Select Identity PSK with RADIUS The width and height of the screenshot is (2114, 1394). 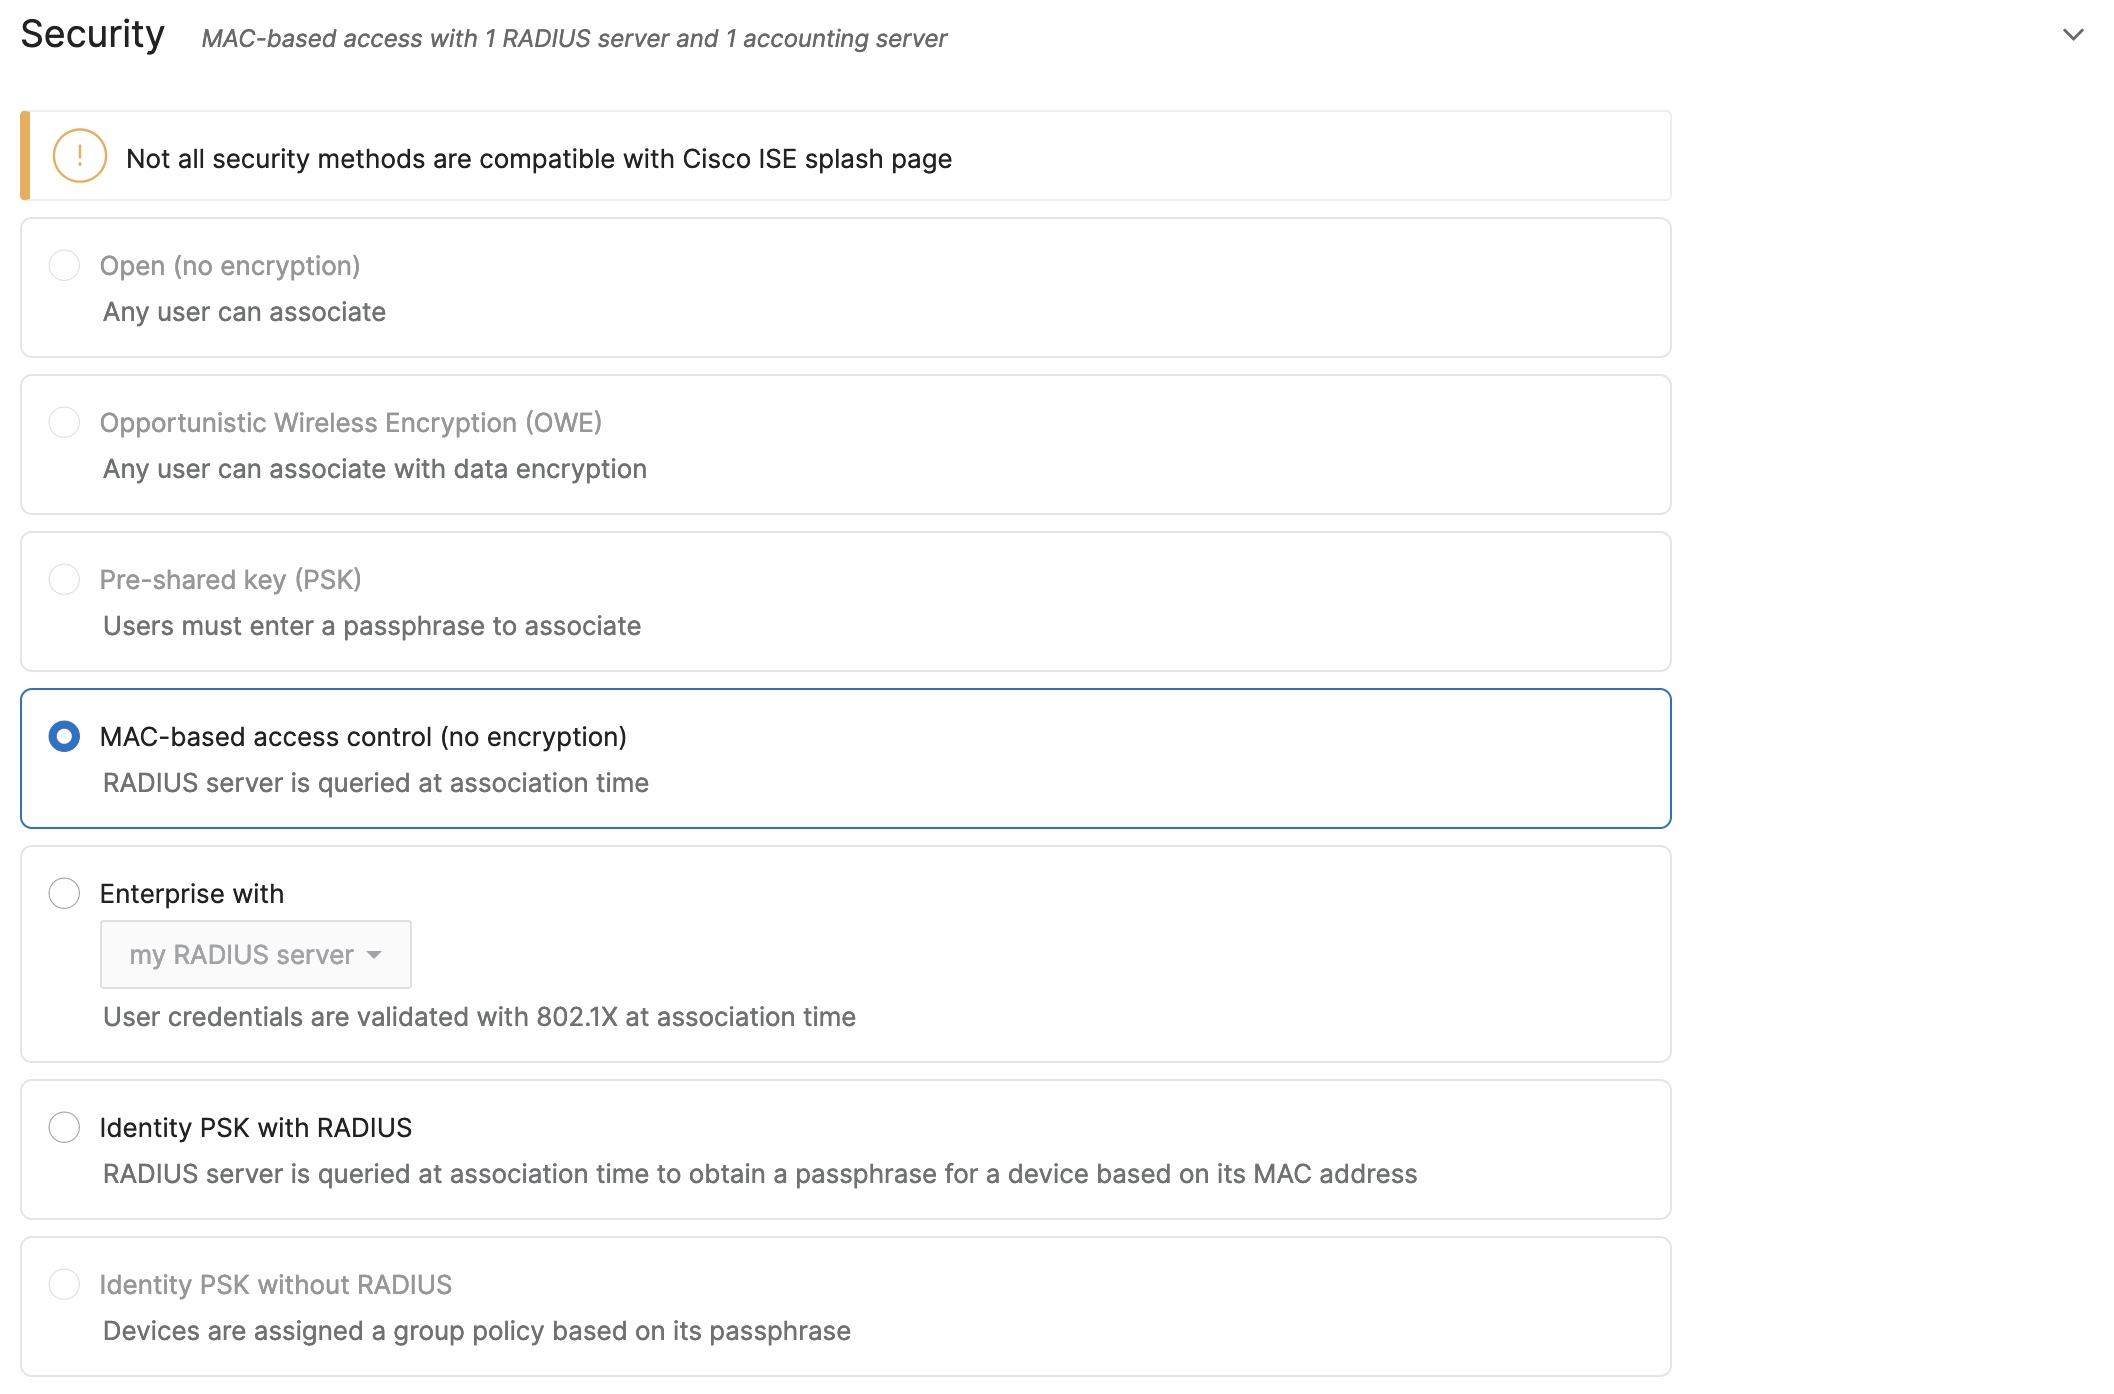pyautogui.click(x=65, y=1127)
